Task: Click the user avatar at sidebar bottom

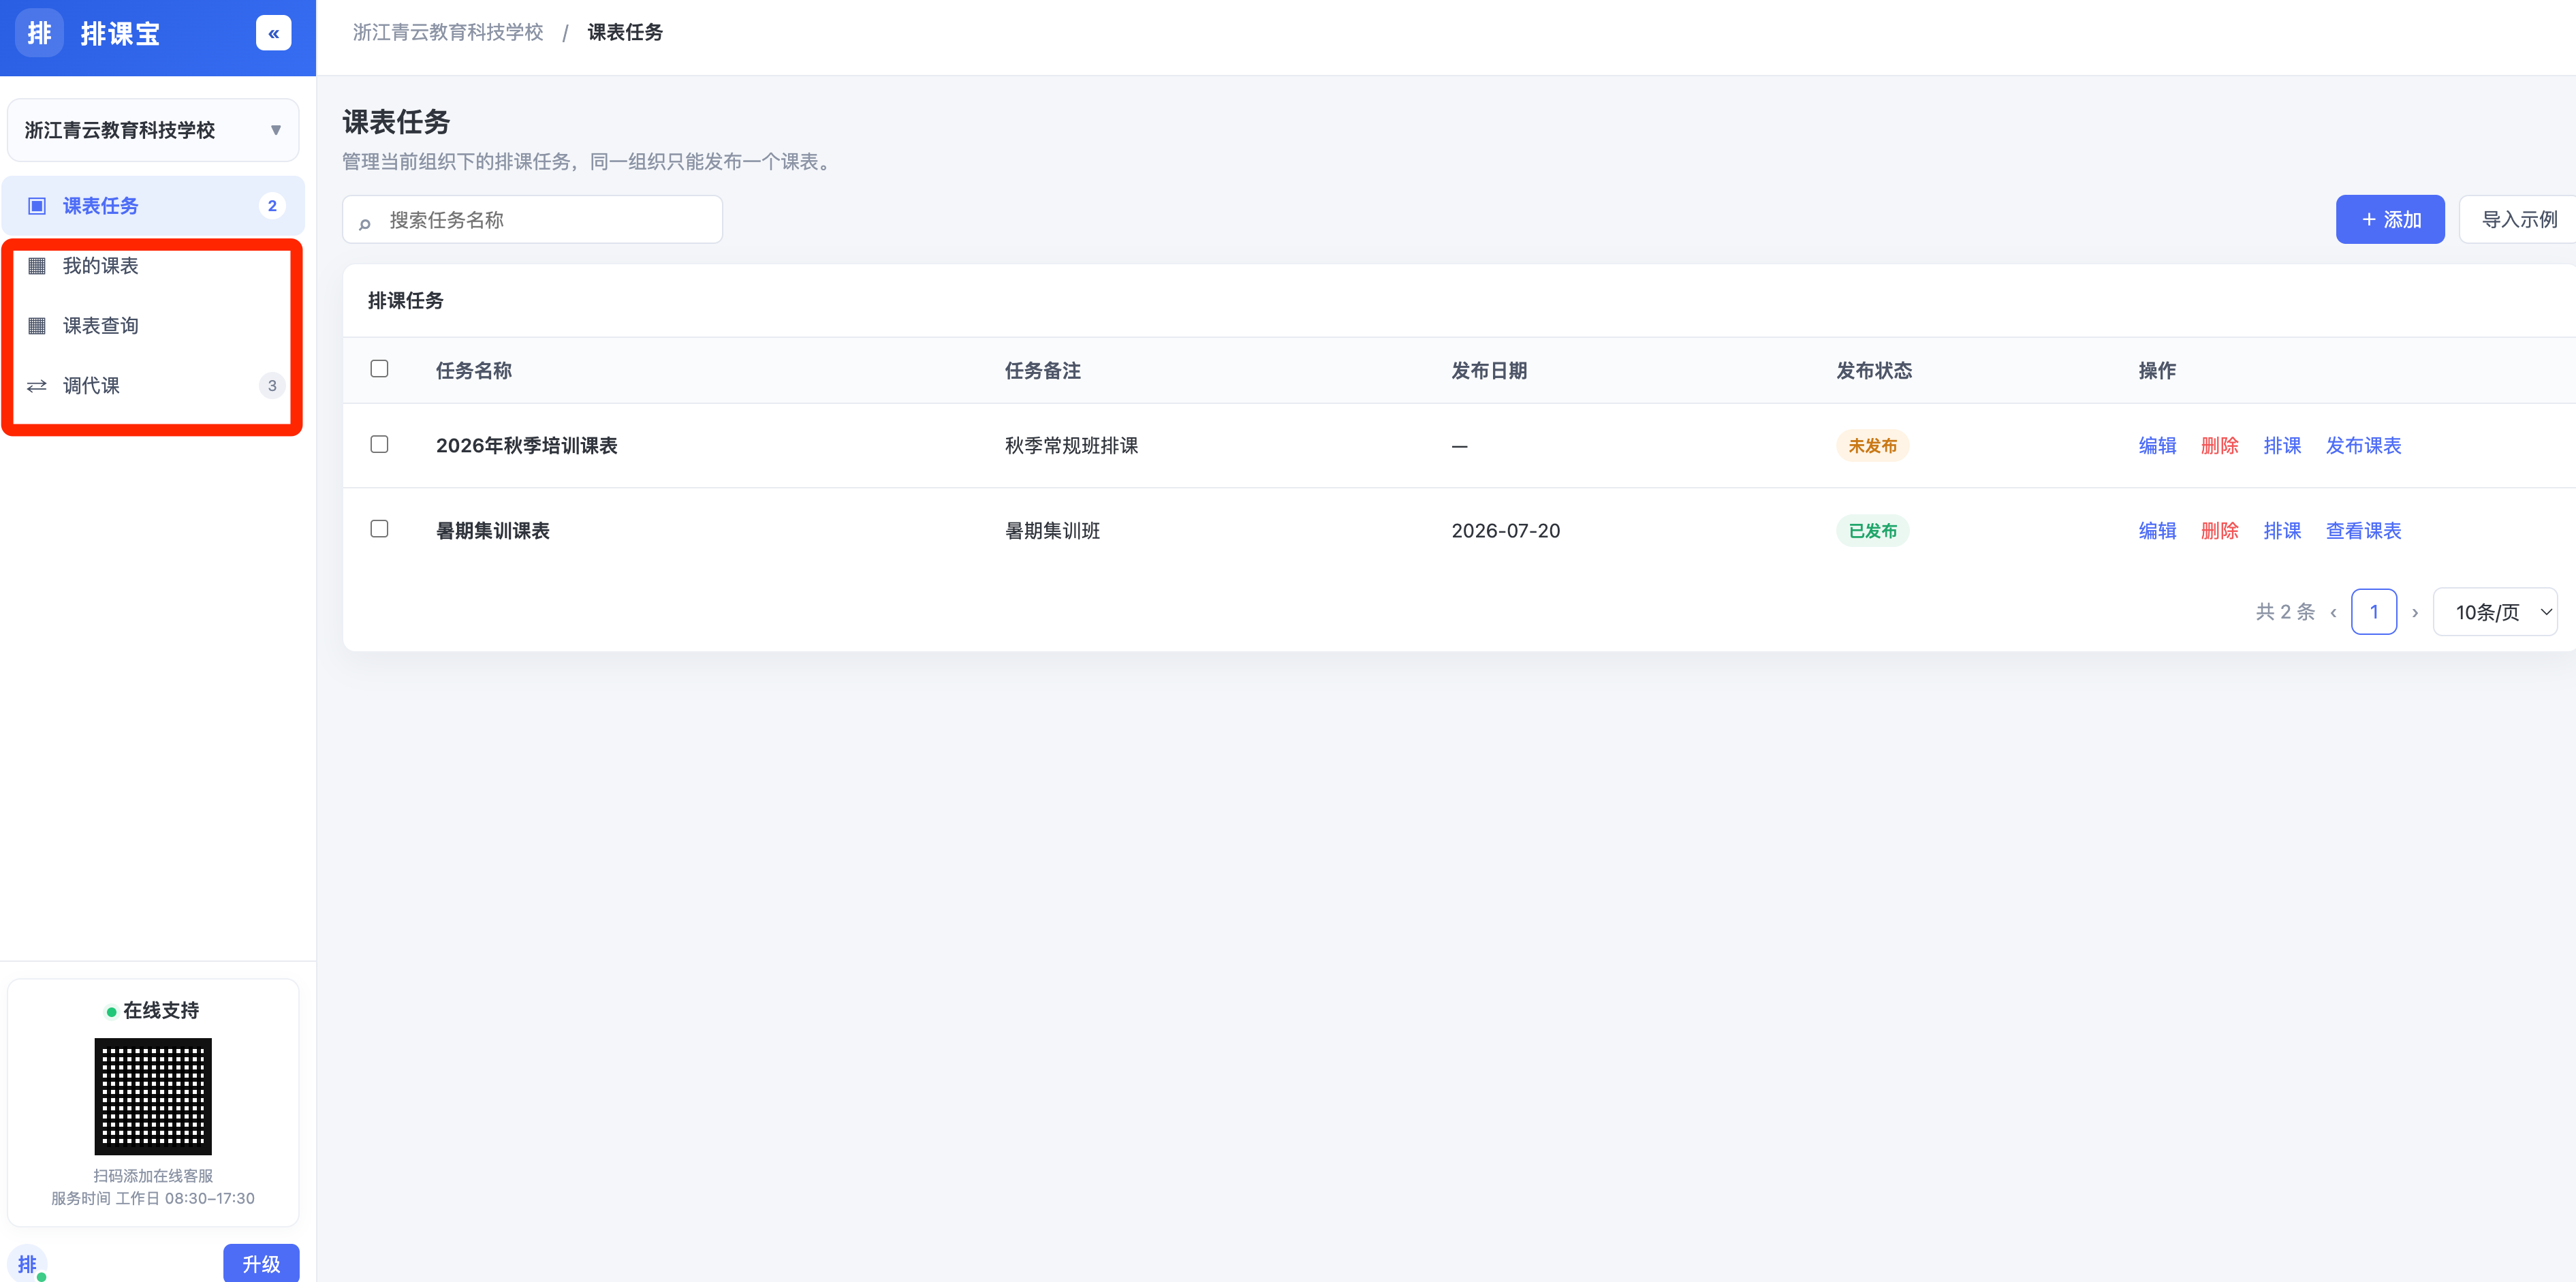Action: tap(27, 1263)
